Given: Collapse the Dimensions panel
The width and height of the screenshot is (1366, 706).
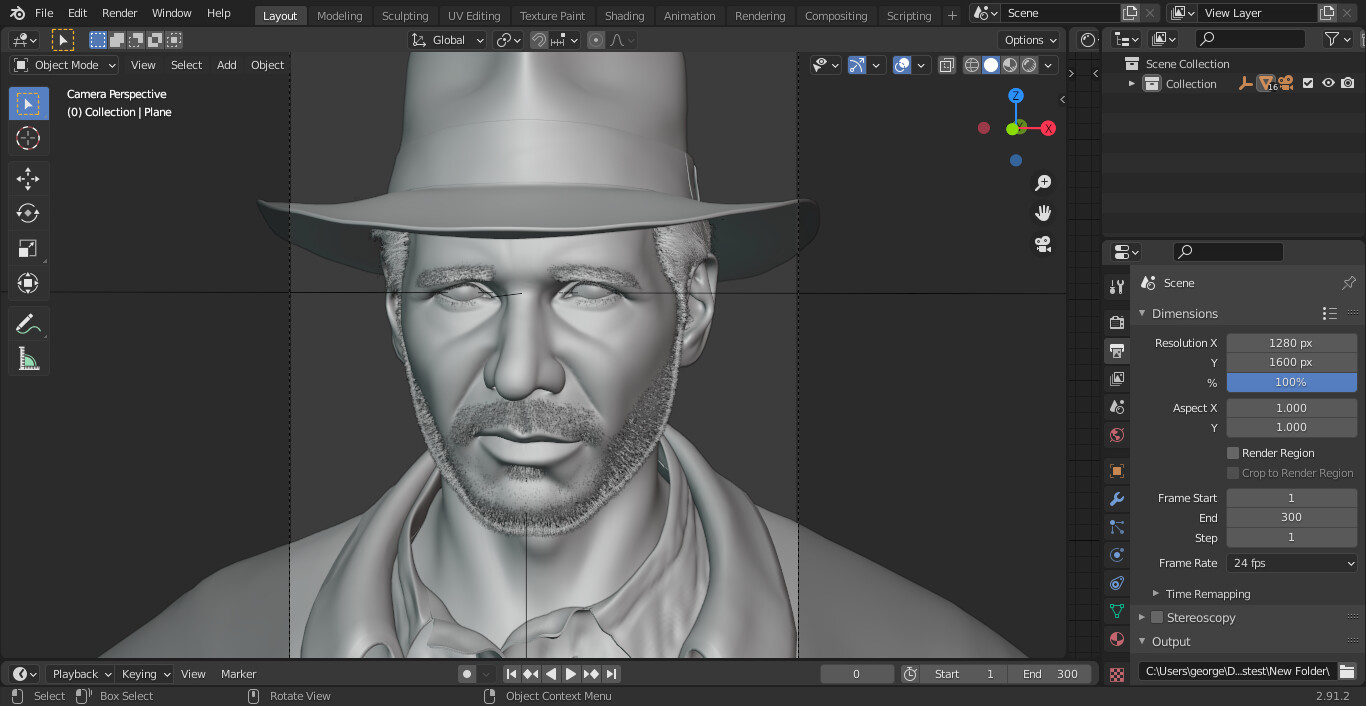Looking at the screenshot, I should 1143,313.
